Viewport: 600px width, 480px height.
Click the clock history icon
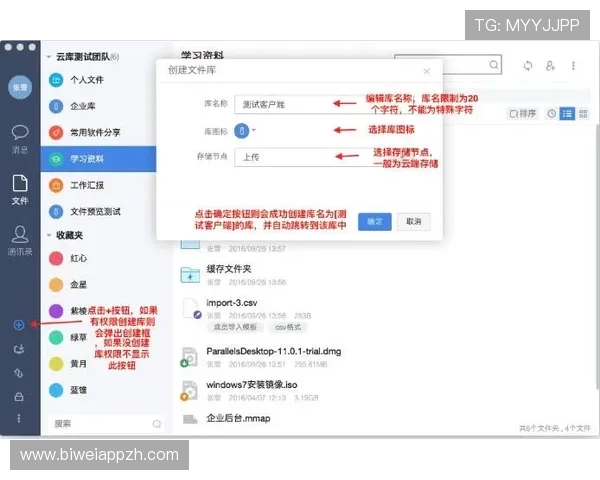click(x=551, y=114)
